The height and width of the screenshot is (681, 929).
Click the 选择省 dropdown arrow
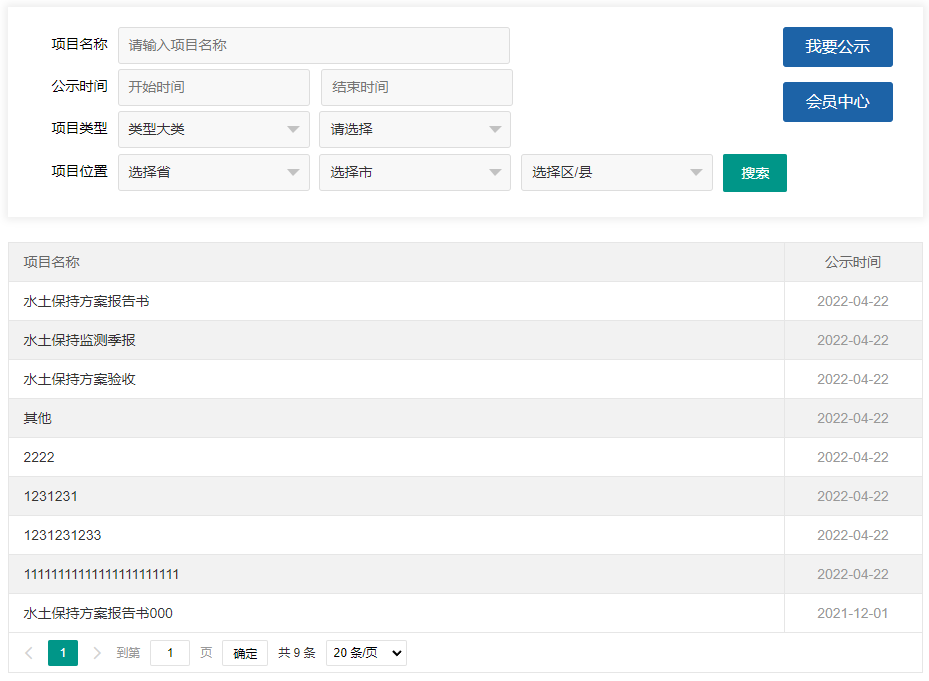pos(293,172)
